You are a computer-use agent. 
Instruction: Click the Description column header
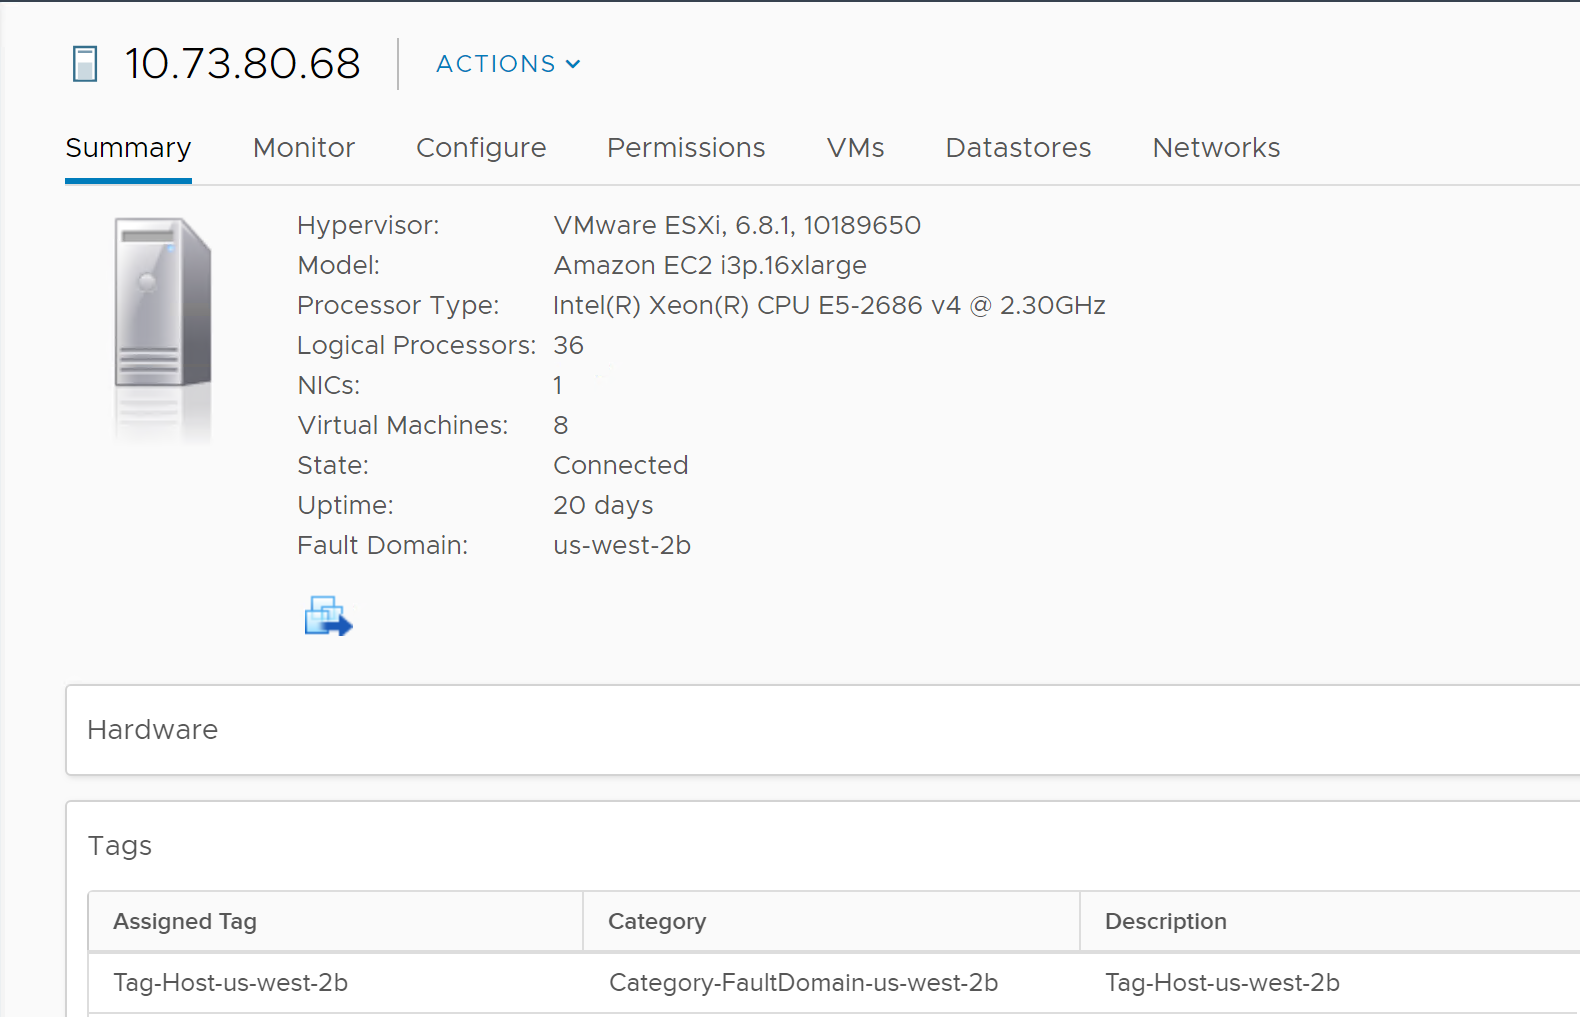pos(1165,922)
